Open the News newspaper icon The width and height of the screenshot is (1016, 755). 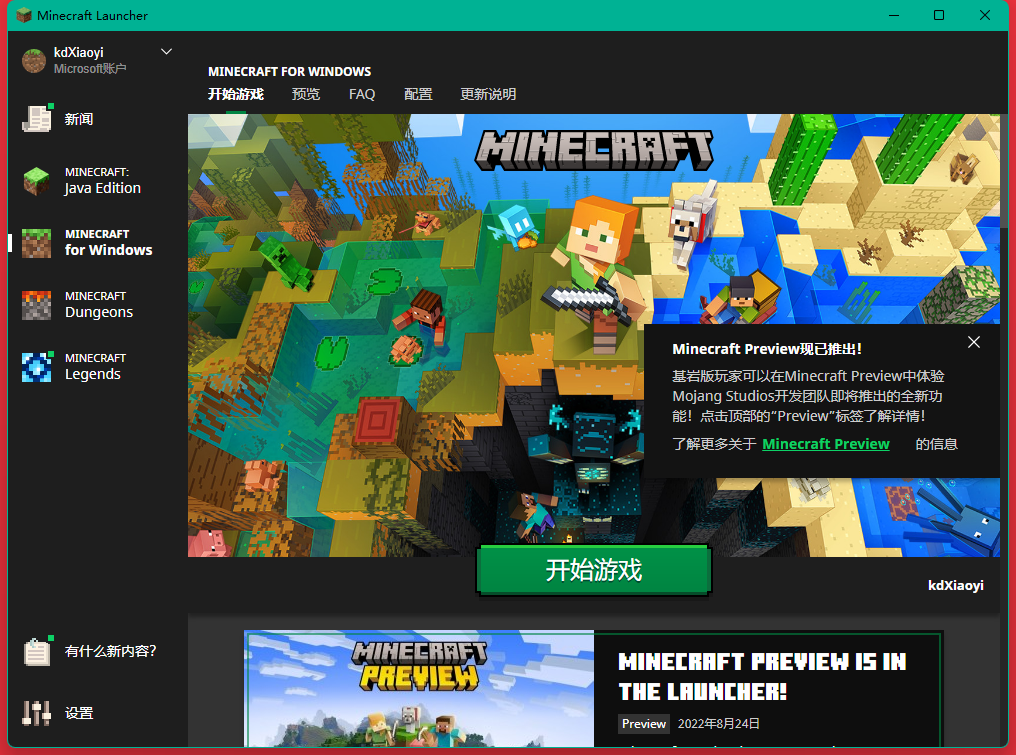(37, 119)
